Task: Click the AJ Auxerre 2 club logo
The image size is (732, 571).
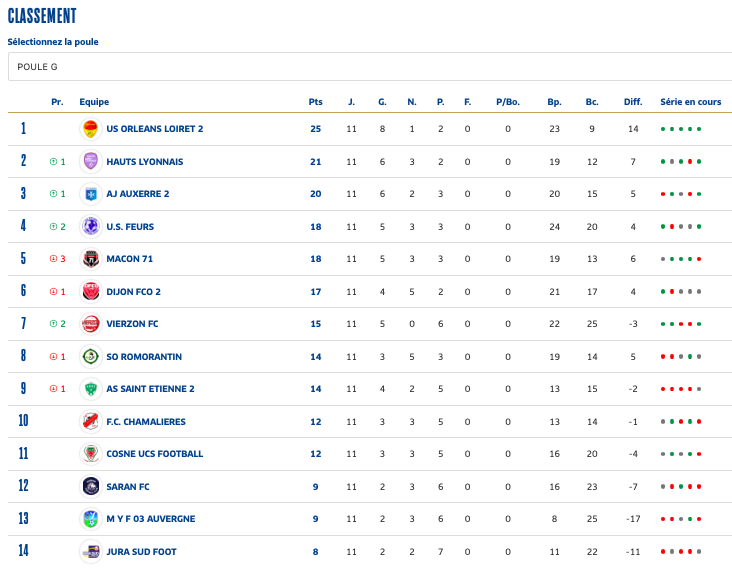Action: point(90,194)
